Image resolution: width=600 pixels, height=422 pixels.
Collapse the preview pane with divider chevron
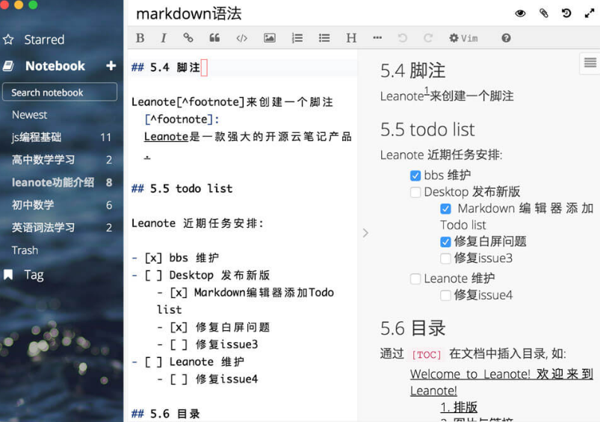(x=365, y=233)
